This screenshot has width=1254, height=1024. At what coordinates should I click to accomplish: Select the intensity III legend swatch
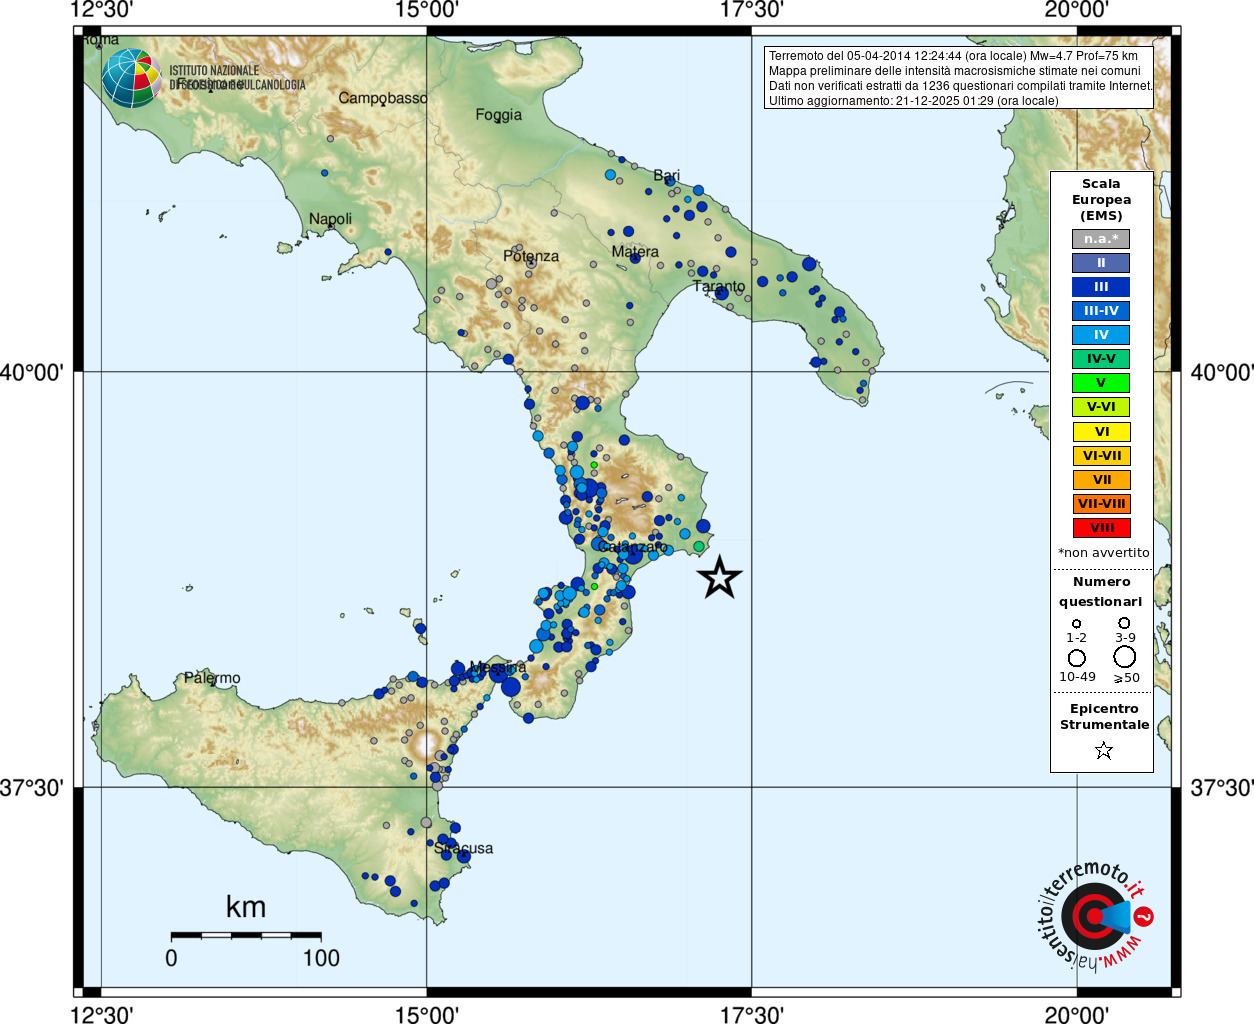[1101, 287]
